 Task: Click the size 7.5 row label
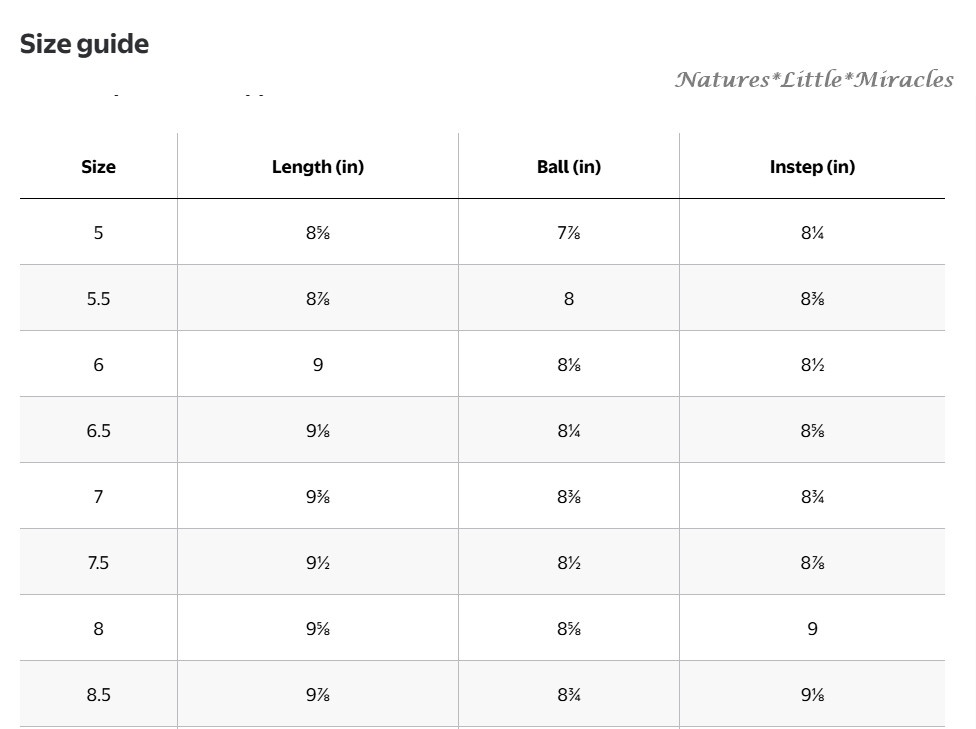pyautogui.click(x=98, y=563)
